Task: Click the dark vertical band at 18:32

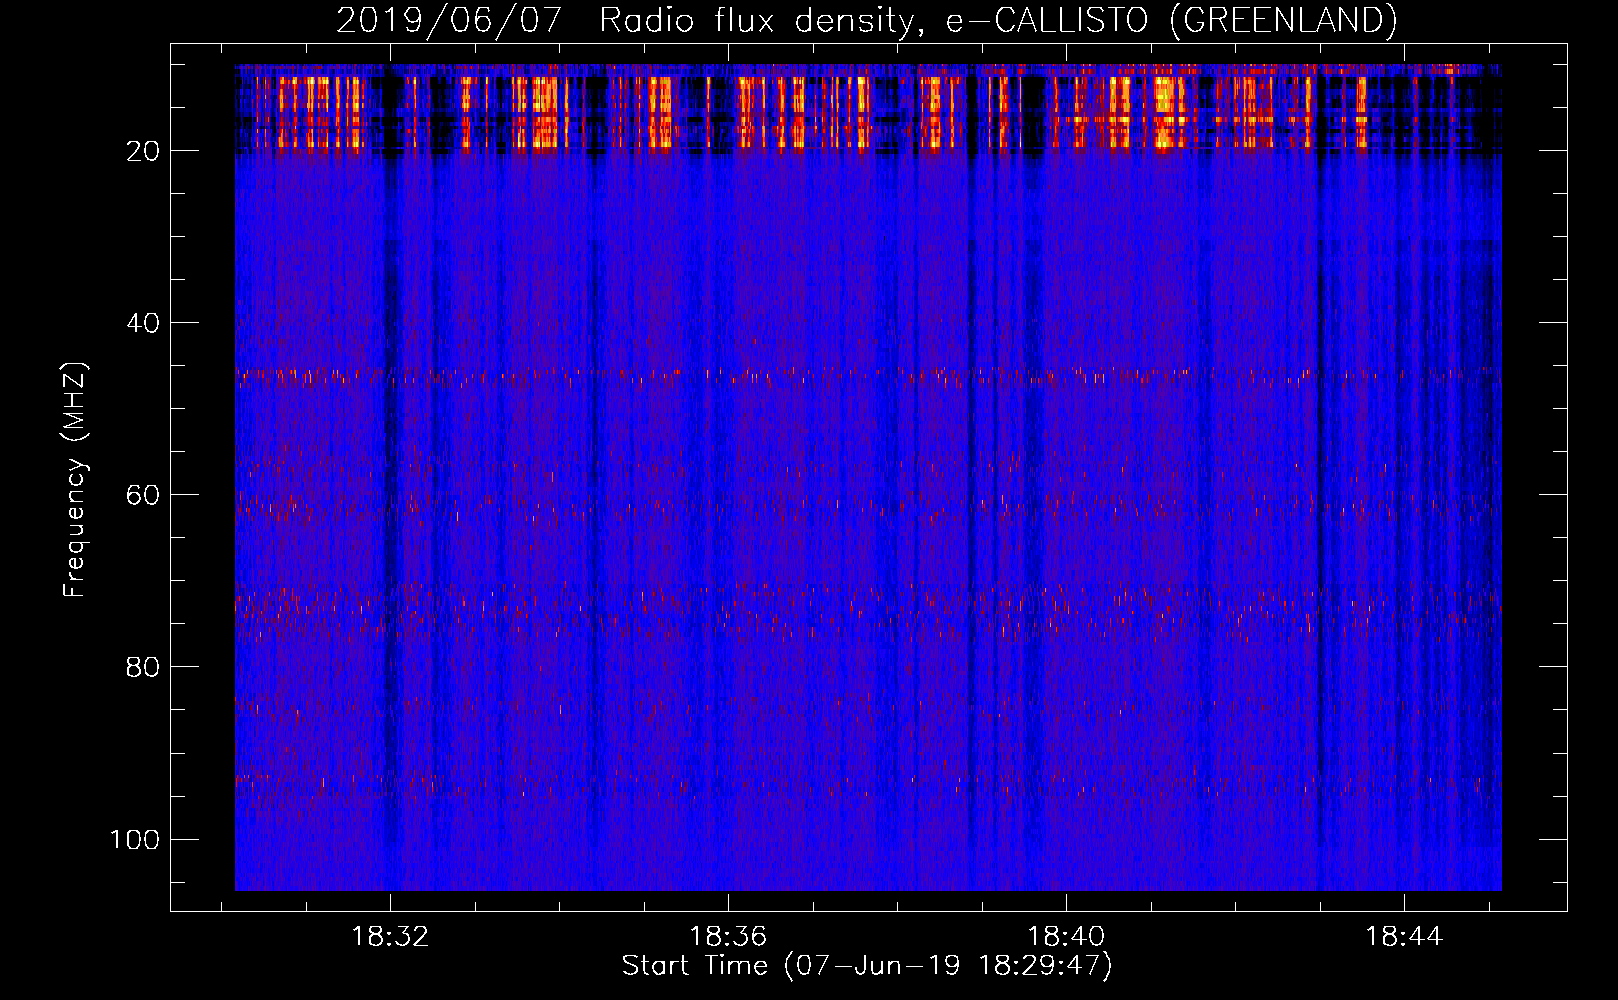Action: (x=390, y=500)
